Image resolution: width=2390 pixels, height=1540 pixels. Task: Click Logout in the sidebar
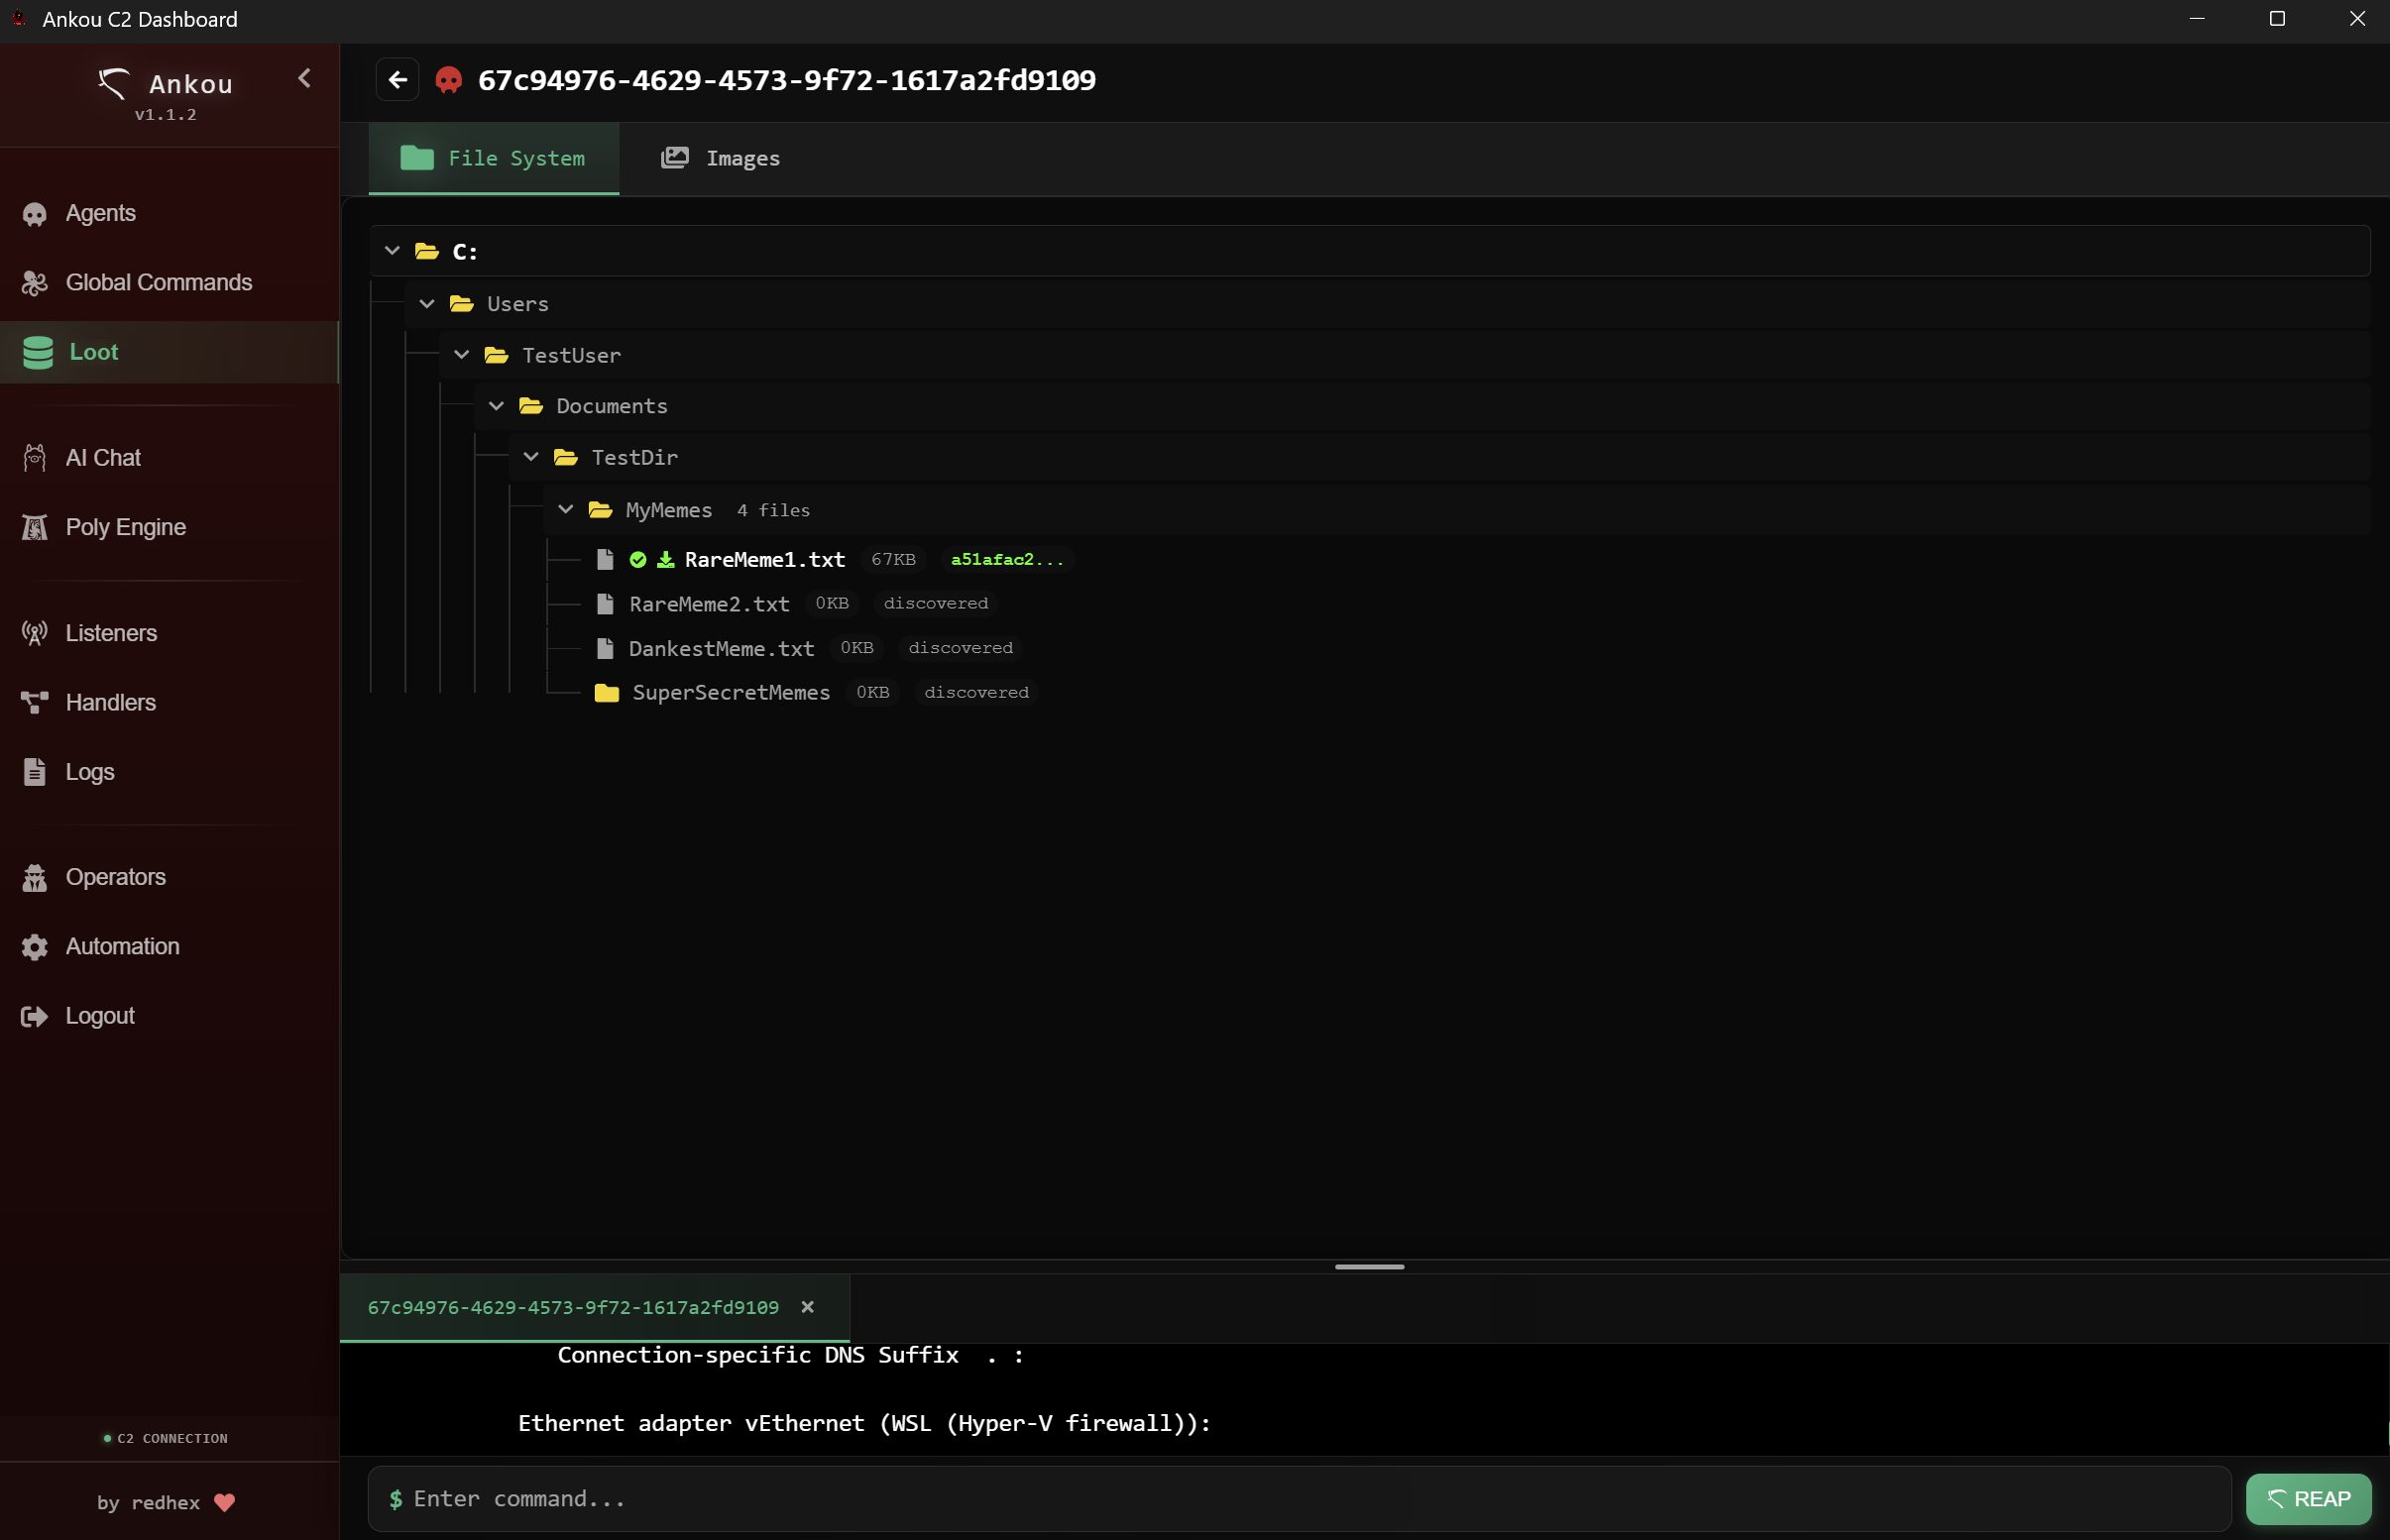pyautogui.click(x=99, y=1015)
